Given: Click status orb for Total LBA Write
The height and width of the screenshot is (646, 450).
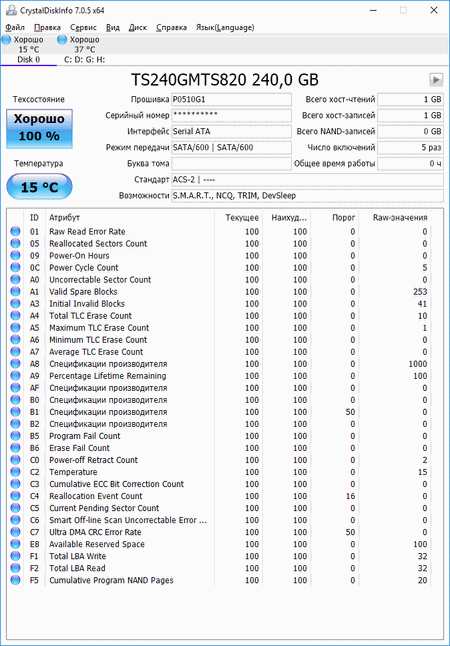Looking at the screenshot, I should (15, 556).
